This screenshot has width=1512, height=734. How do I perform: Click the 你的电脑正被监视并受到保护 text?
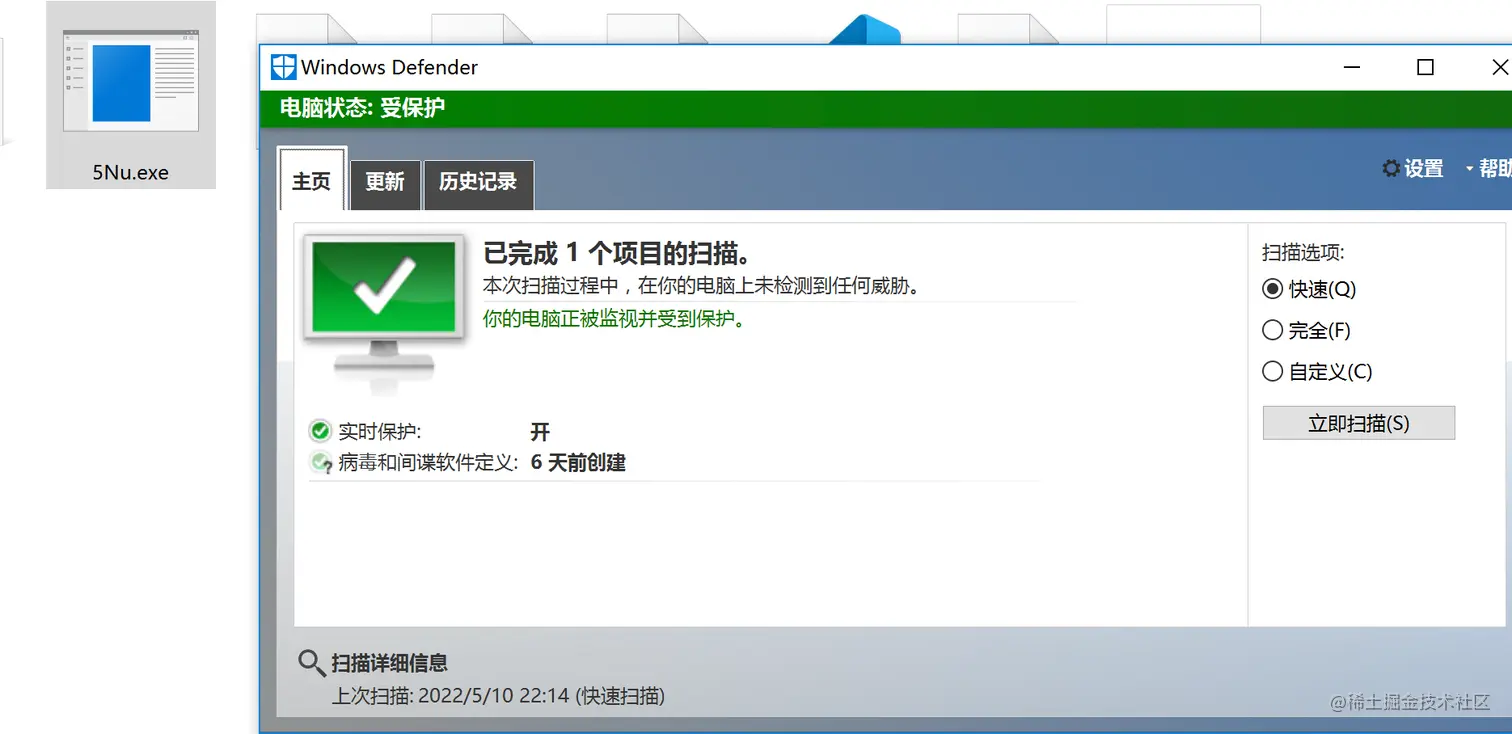pyautogui.click(x=615, y=319)
